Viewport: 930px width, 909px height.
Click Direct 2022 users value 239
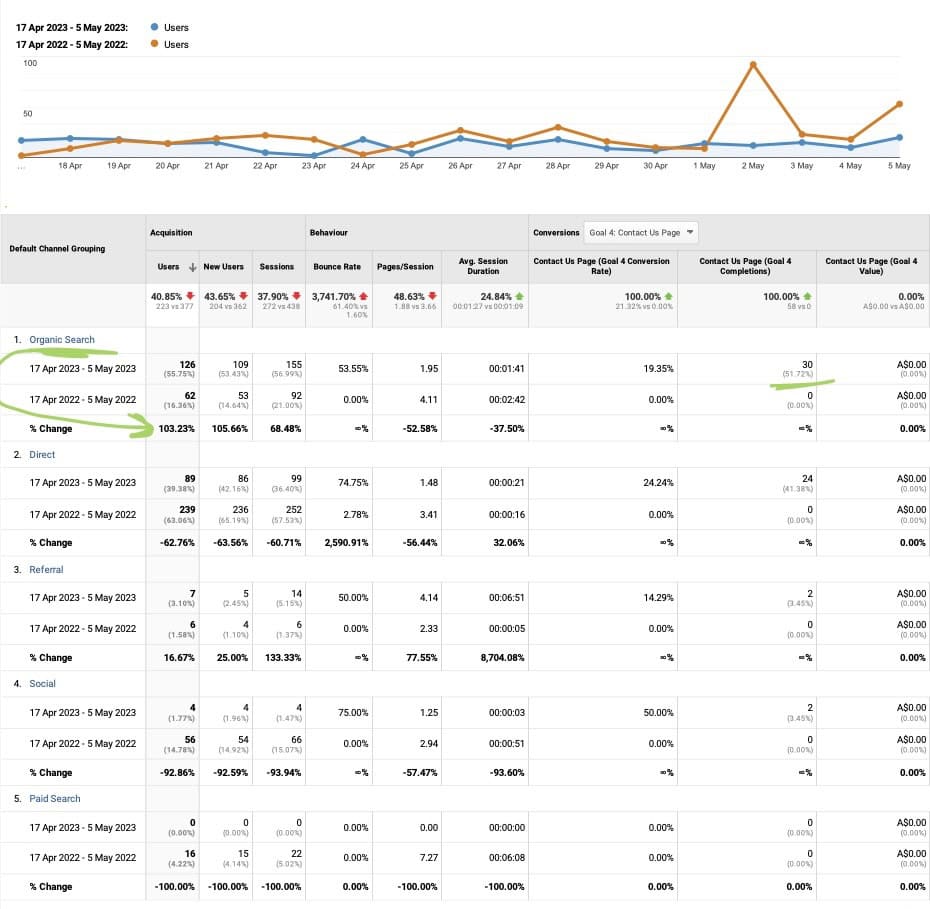click(187, 510)
